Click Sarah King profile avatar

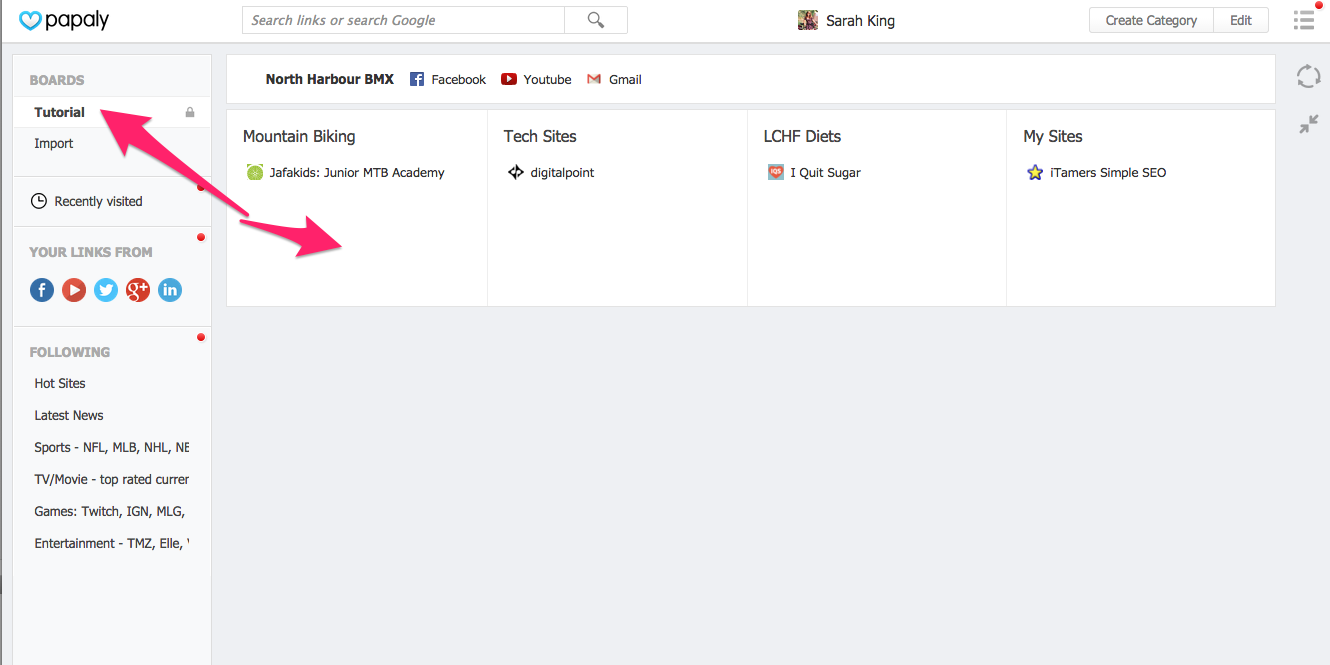click(808, 20)
